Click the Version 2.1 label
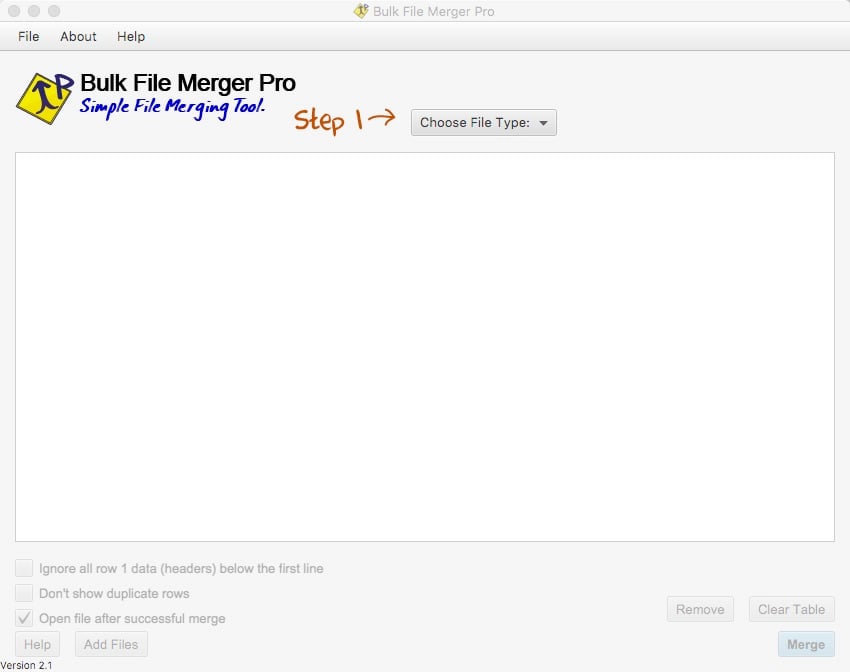 click(26, 665)
